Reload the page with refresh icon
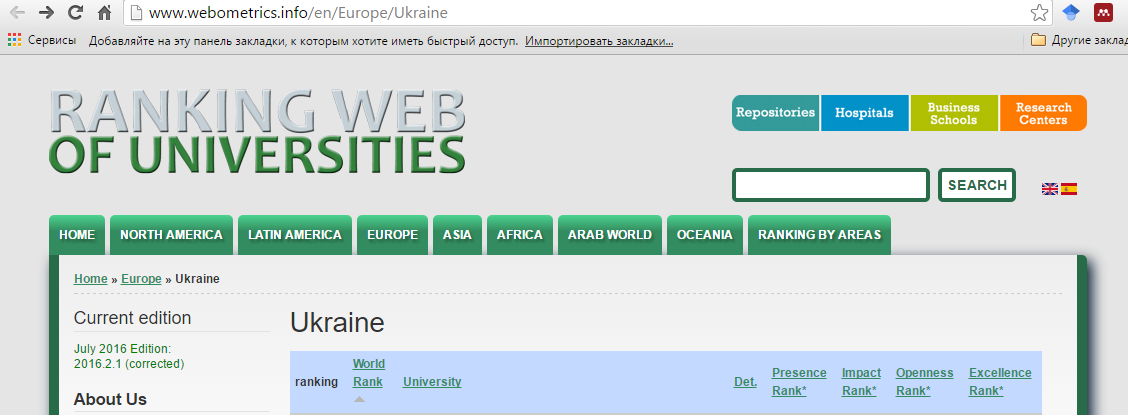This screenshot has width=1128, height=420. click(x=75, y=13)
